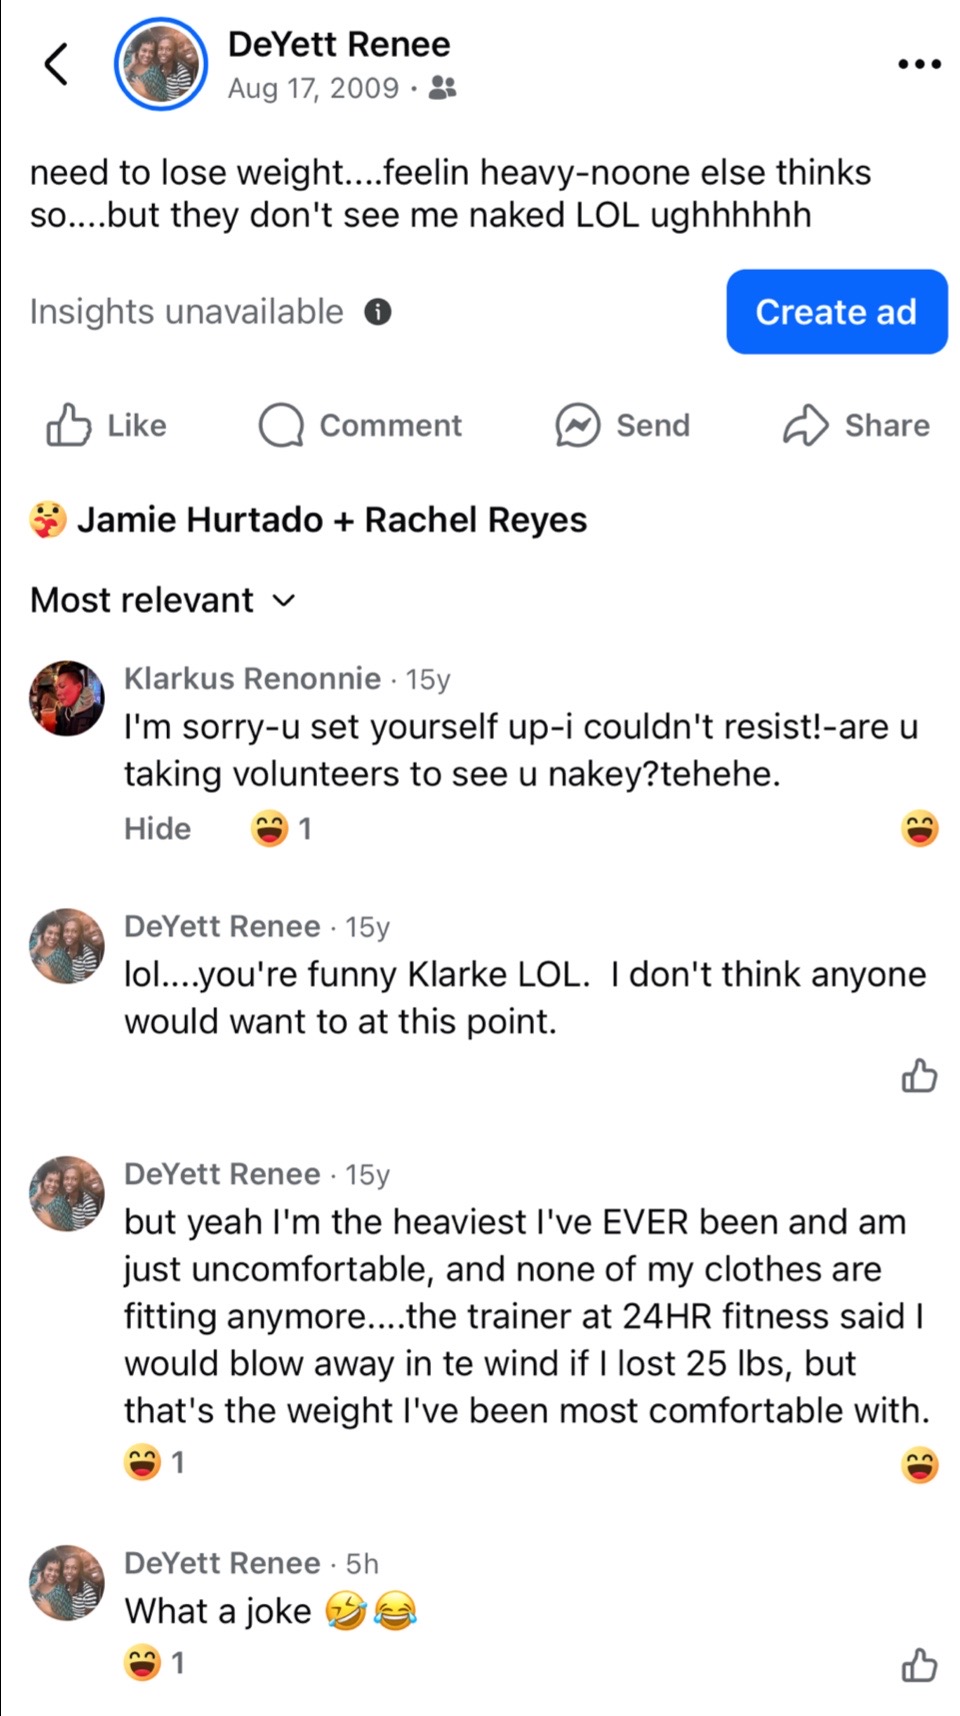Click the Insights unavailable info icon

[377, 312]
